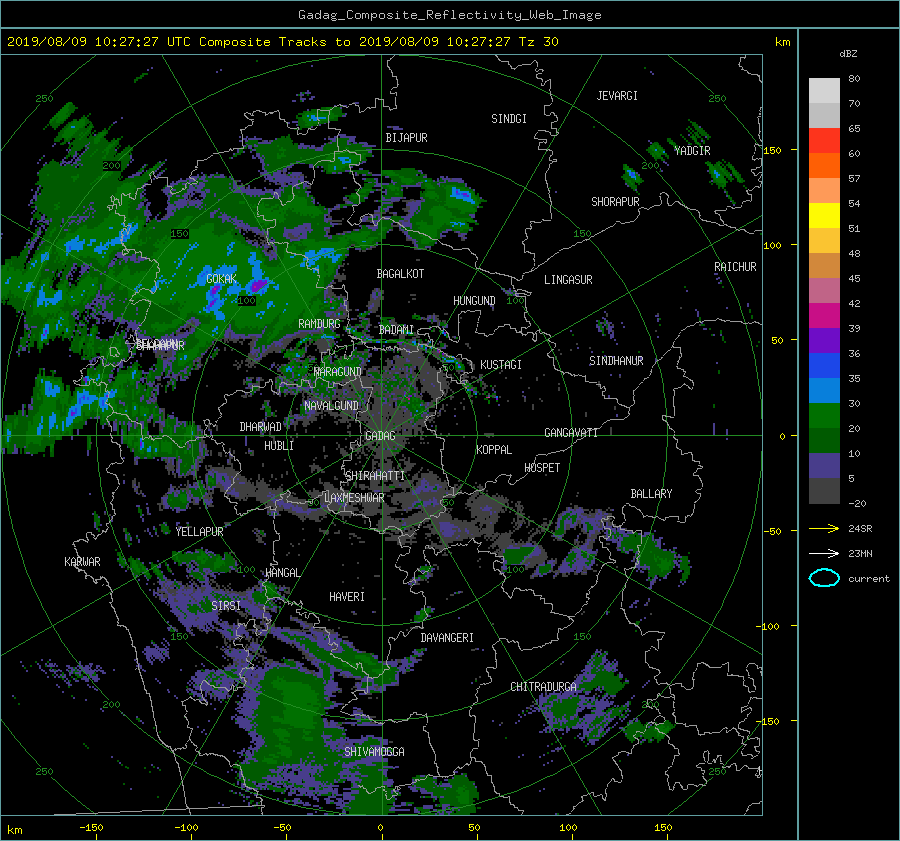Screen dimensions: 900x841
Task: Click the YELLAPUR city label
Action: tap(199, 532)
